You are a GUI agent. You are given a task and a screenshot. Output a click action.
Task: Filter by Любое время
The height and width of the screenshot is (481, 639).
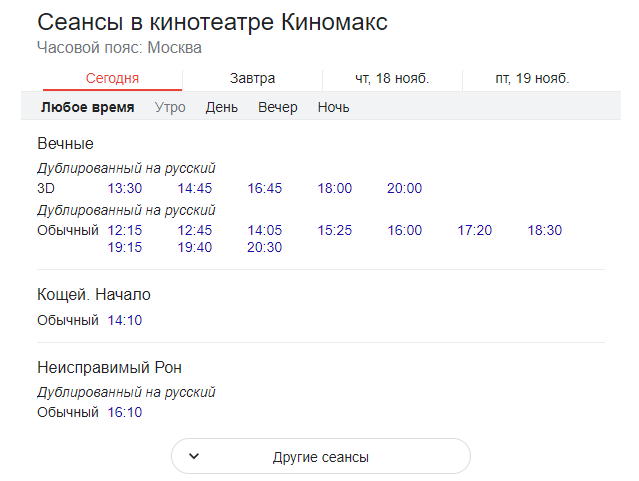tap(87, 107)
